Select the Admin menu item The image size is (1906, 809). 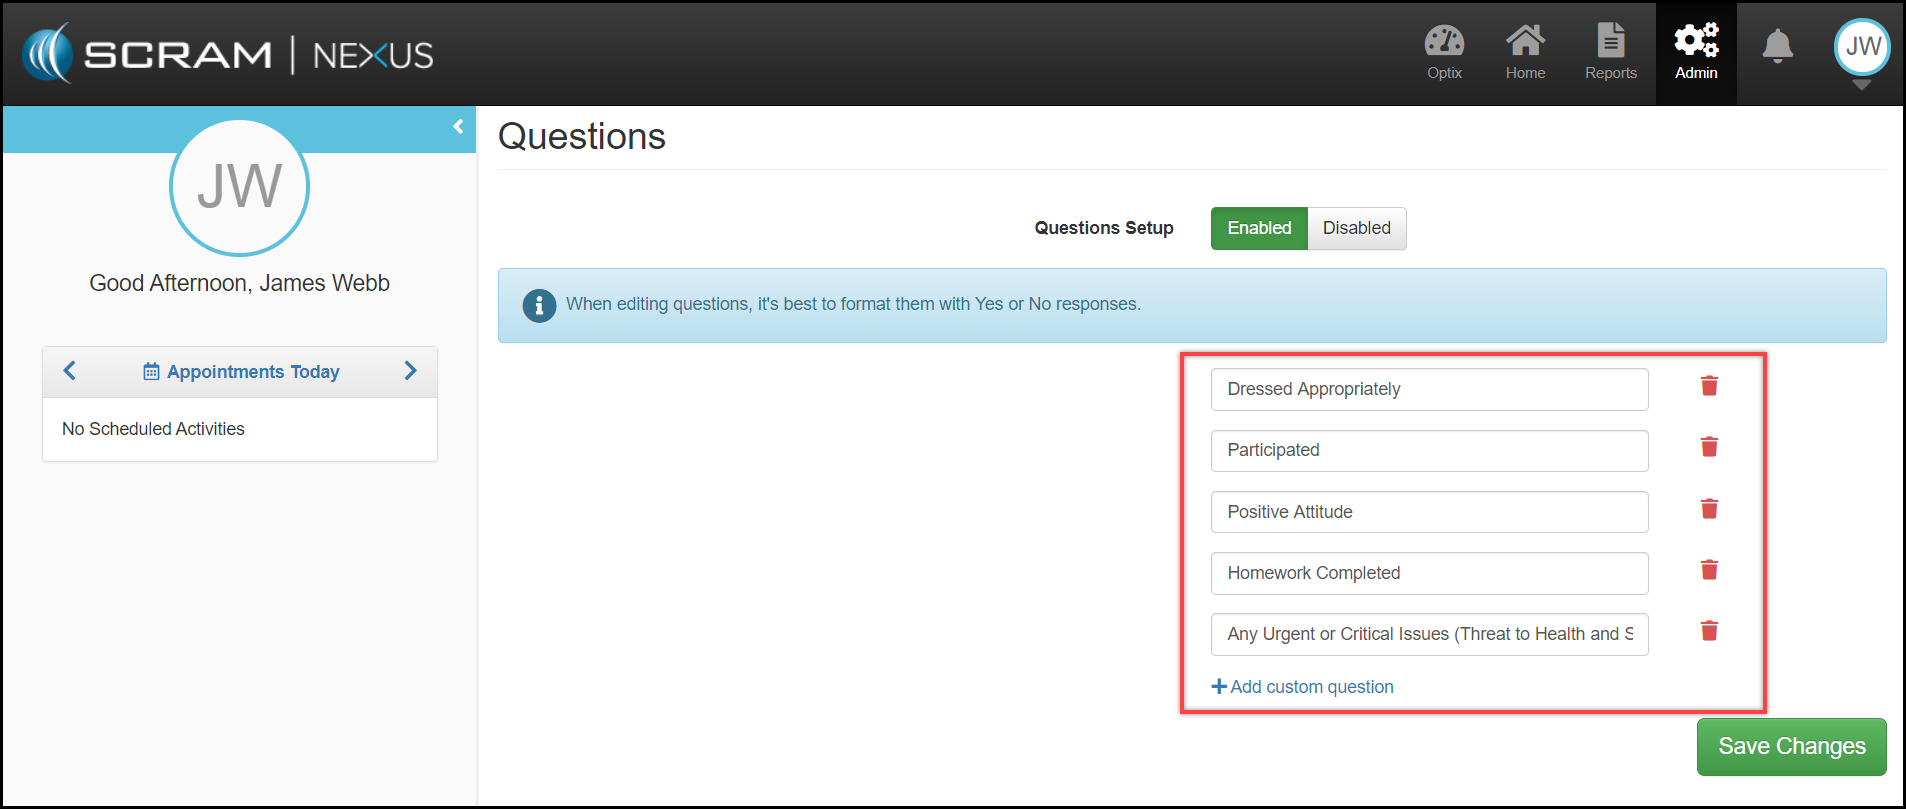pos(1696,52)
